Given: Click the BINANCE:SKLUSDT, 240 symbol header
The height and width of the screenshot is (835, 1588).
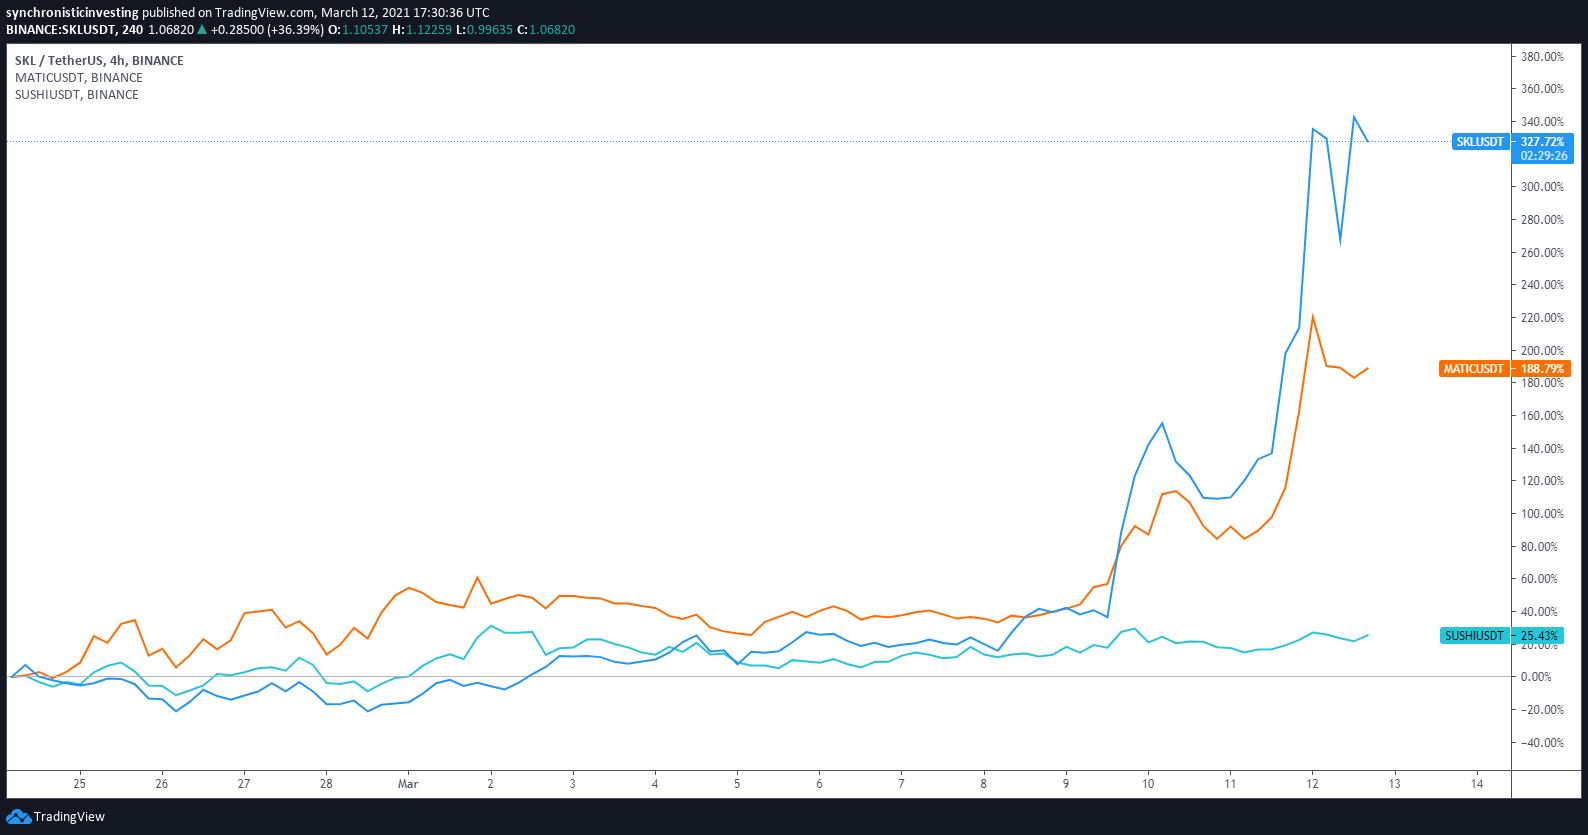Looking at the screenshot, I should pos(74,30).
